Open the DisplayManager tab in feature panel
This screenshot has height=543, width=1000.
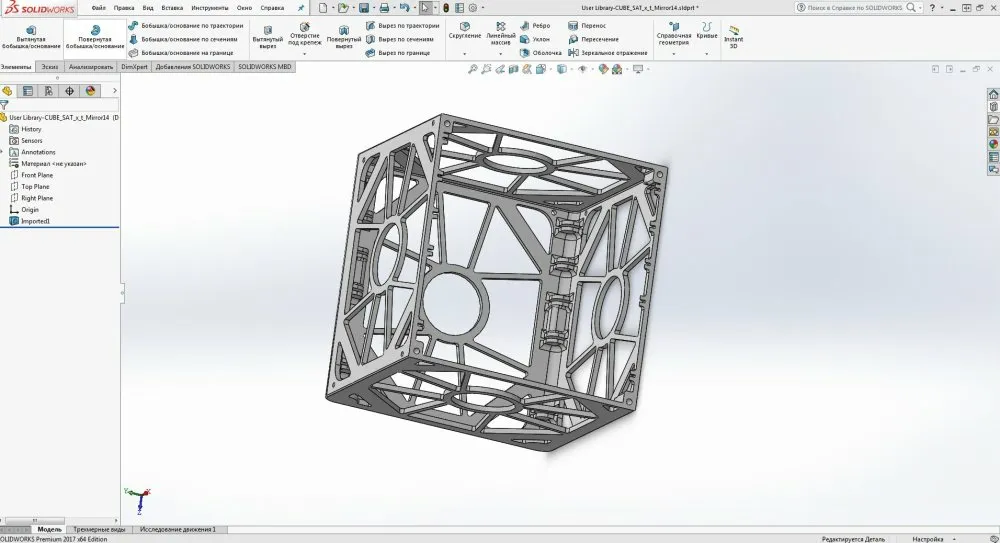click(91, 91)
